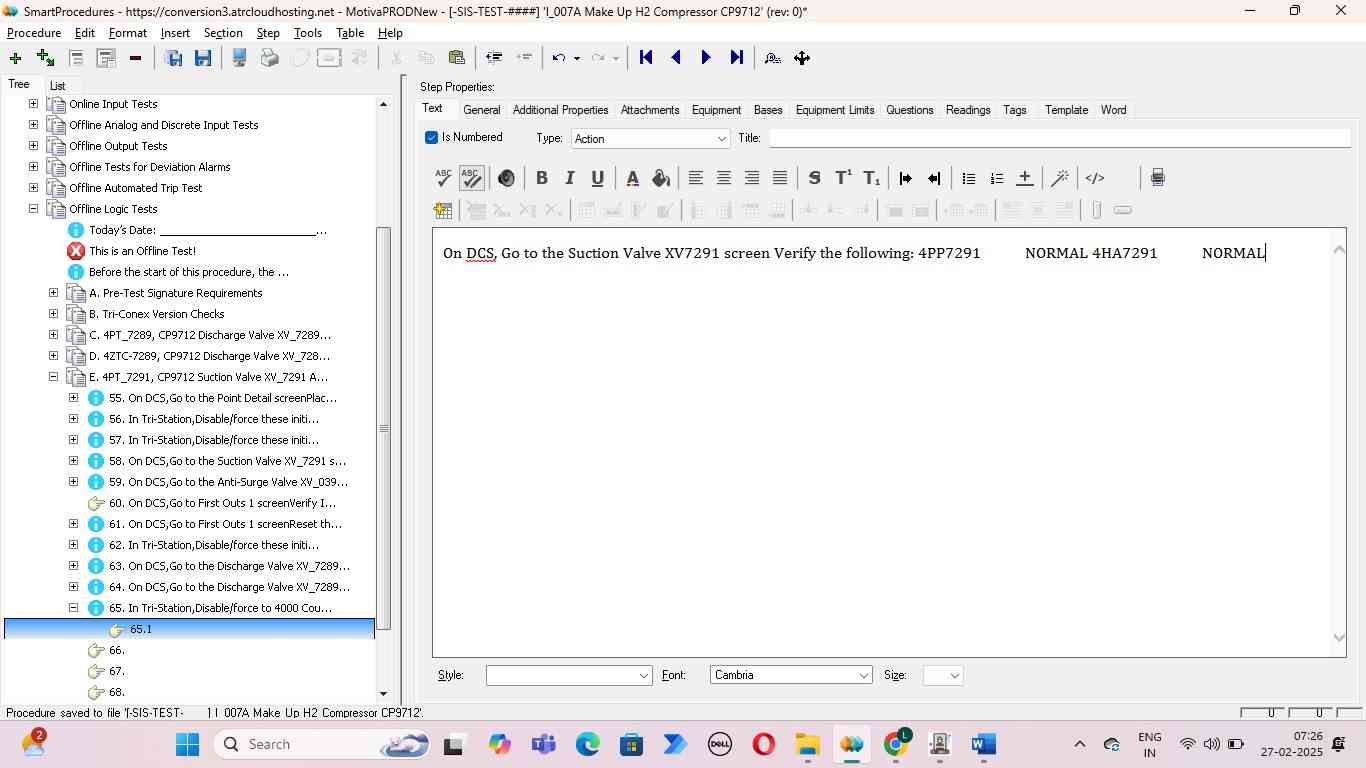Screen dimensions: 1366x768
Task: Click the red minus delete step icon
Action: click(x=135, y=58)
